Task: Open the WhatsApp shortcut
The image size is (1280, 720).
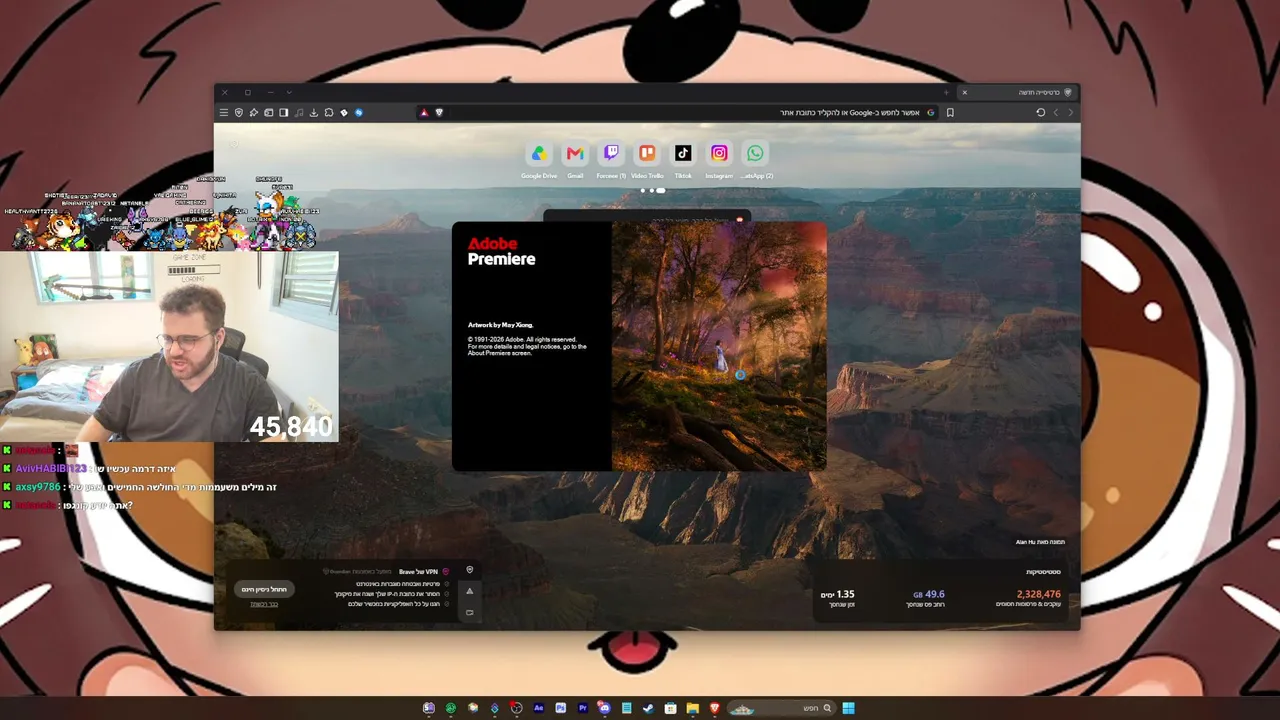Action: click(755, 153)
